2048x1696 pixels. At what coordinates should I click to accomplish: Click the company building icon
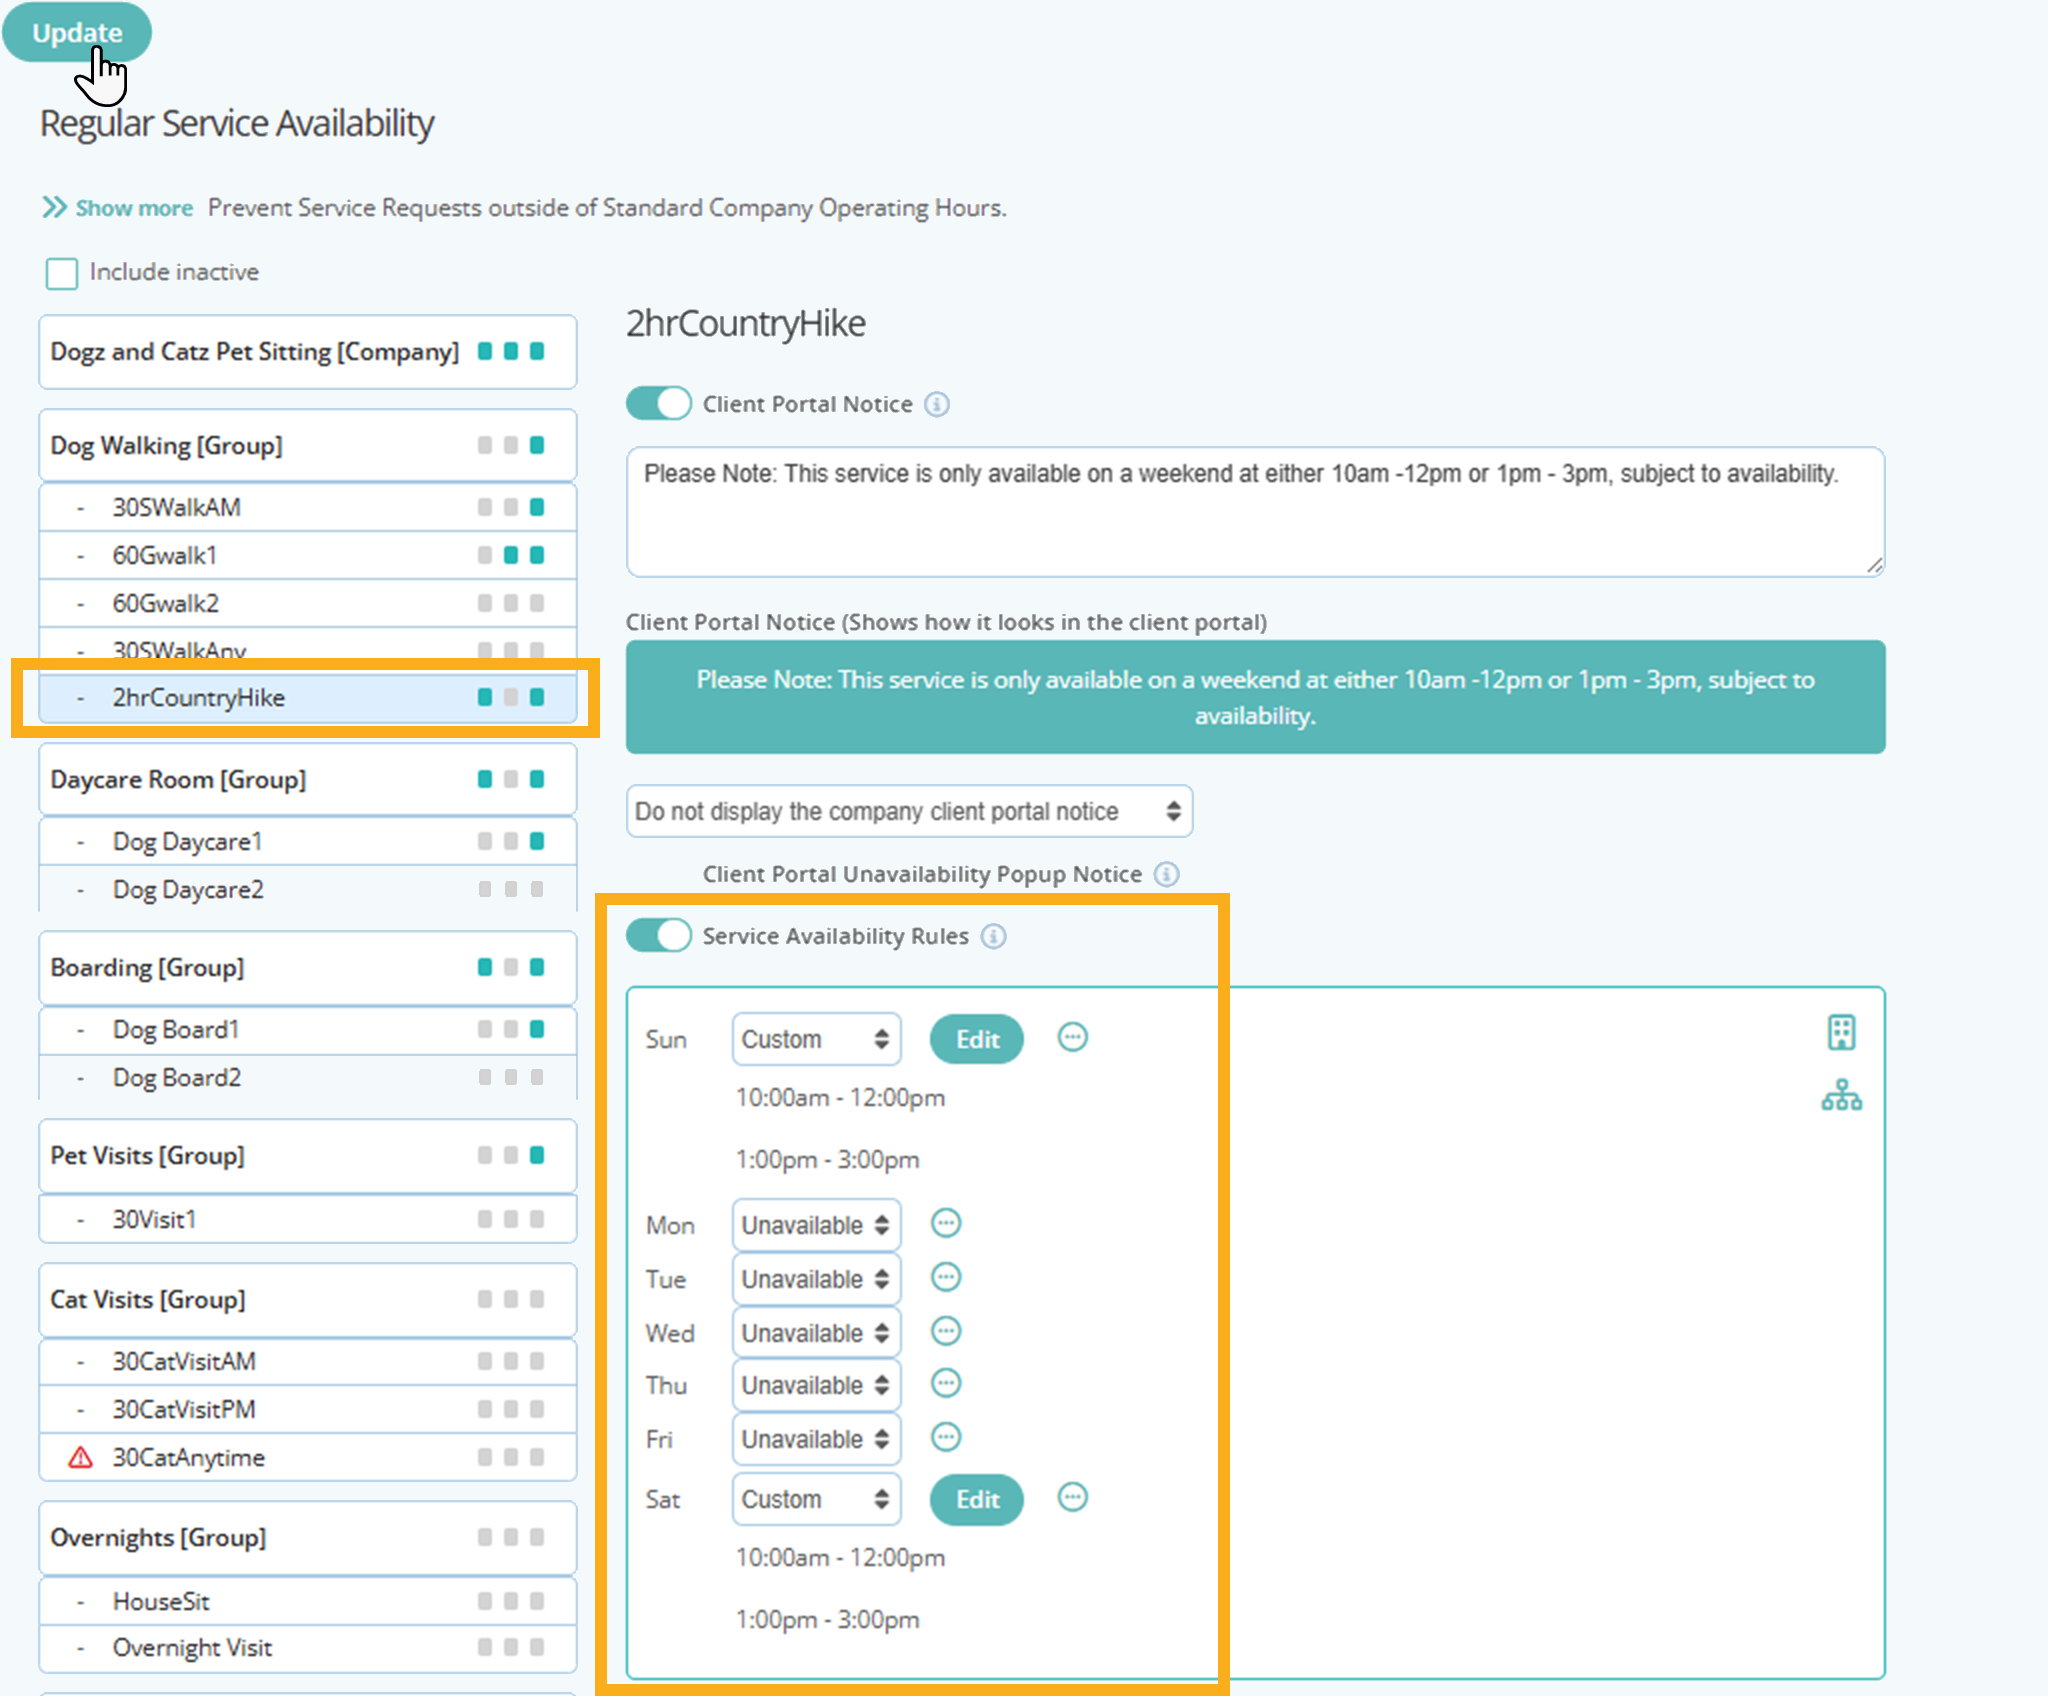point(1841,1032)
